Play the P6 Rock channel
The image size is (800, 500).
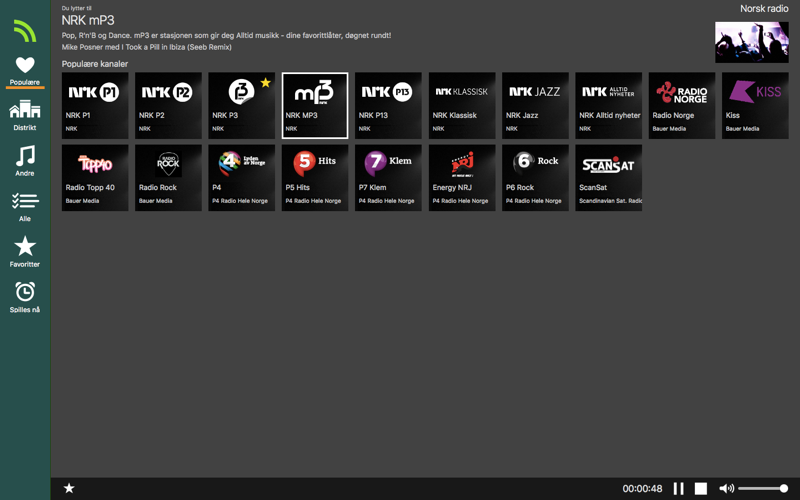point(535,178)
